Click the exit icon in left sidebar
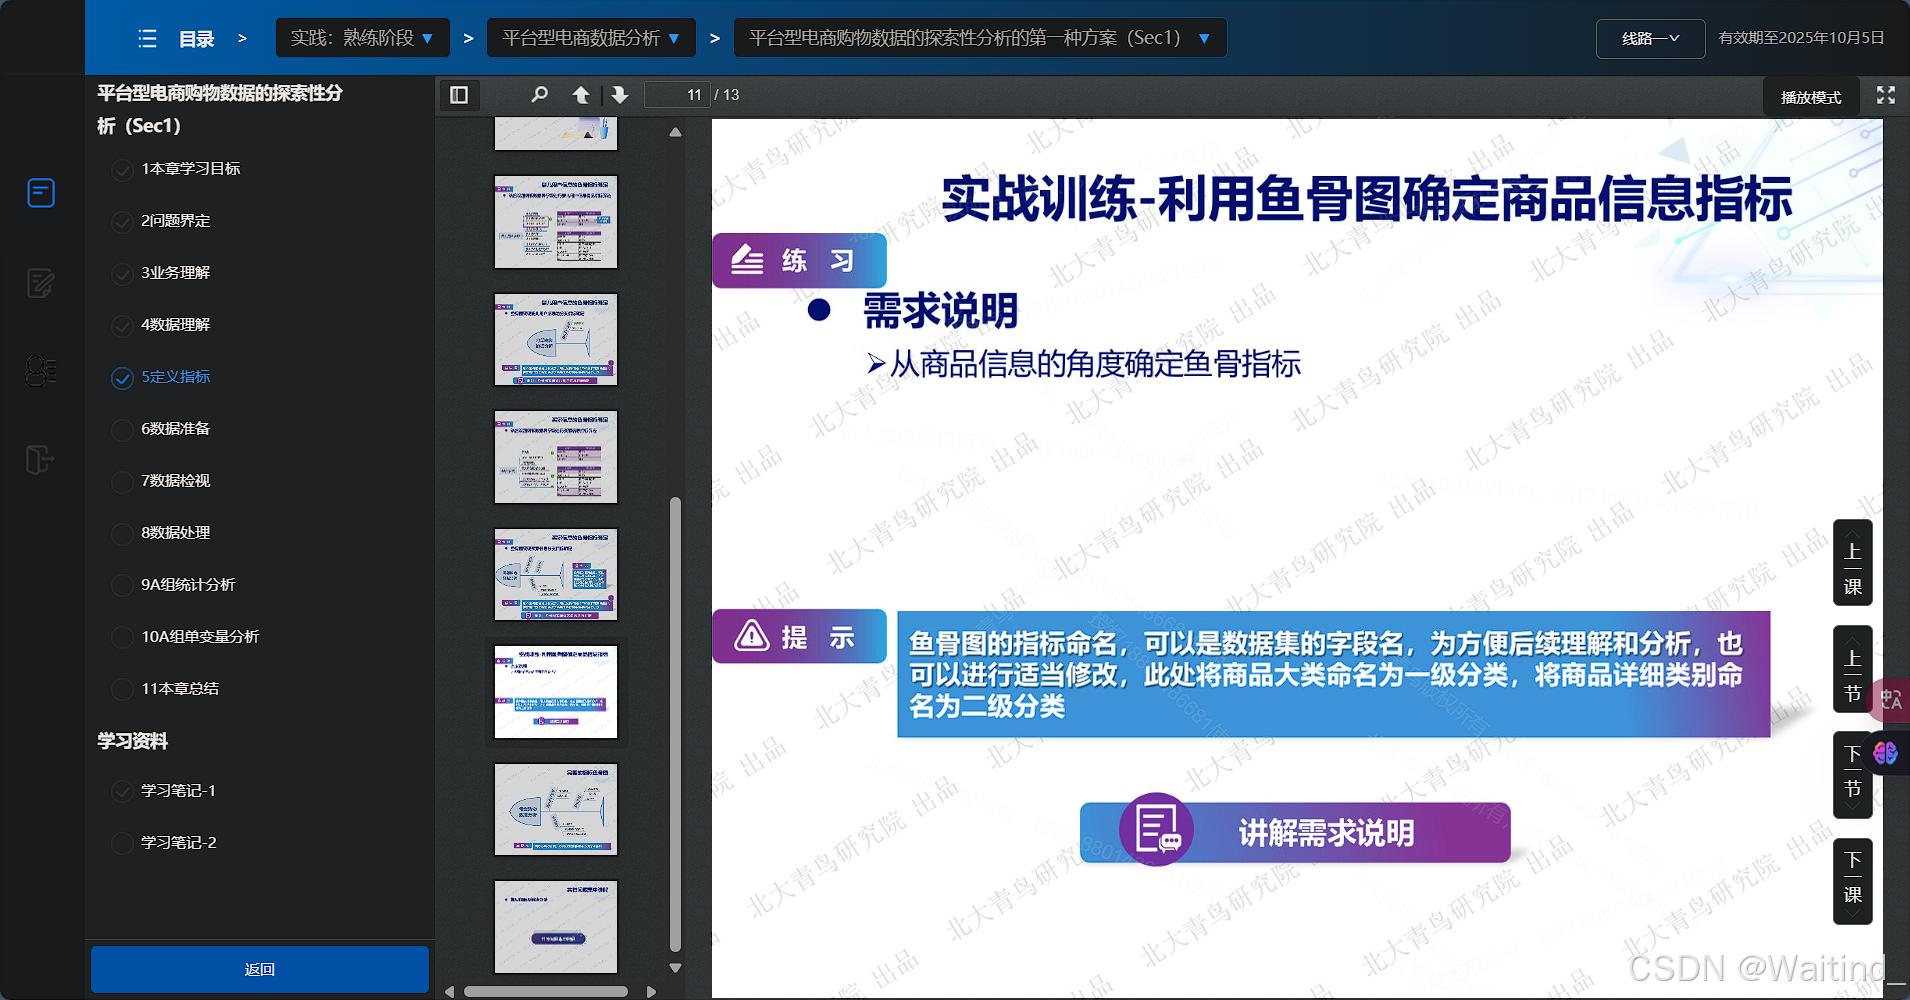 40,460
